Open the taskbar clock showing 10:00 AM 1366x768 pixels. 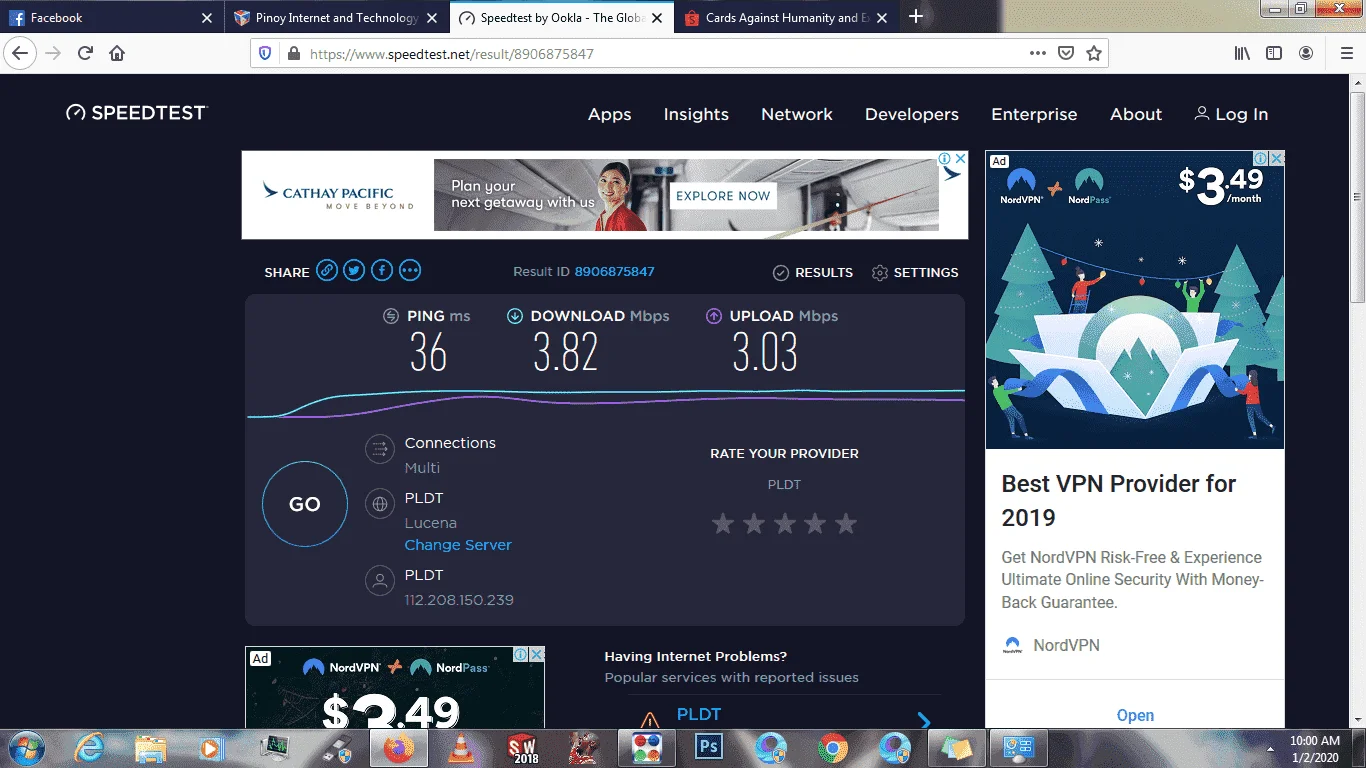click(x=1314, y=748)
